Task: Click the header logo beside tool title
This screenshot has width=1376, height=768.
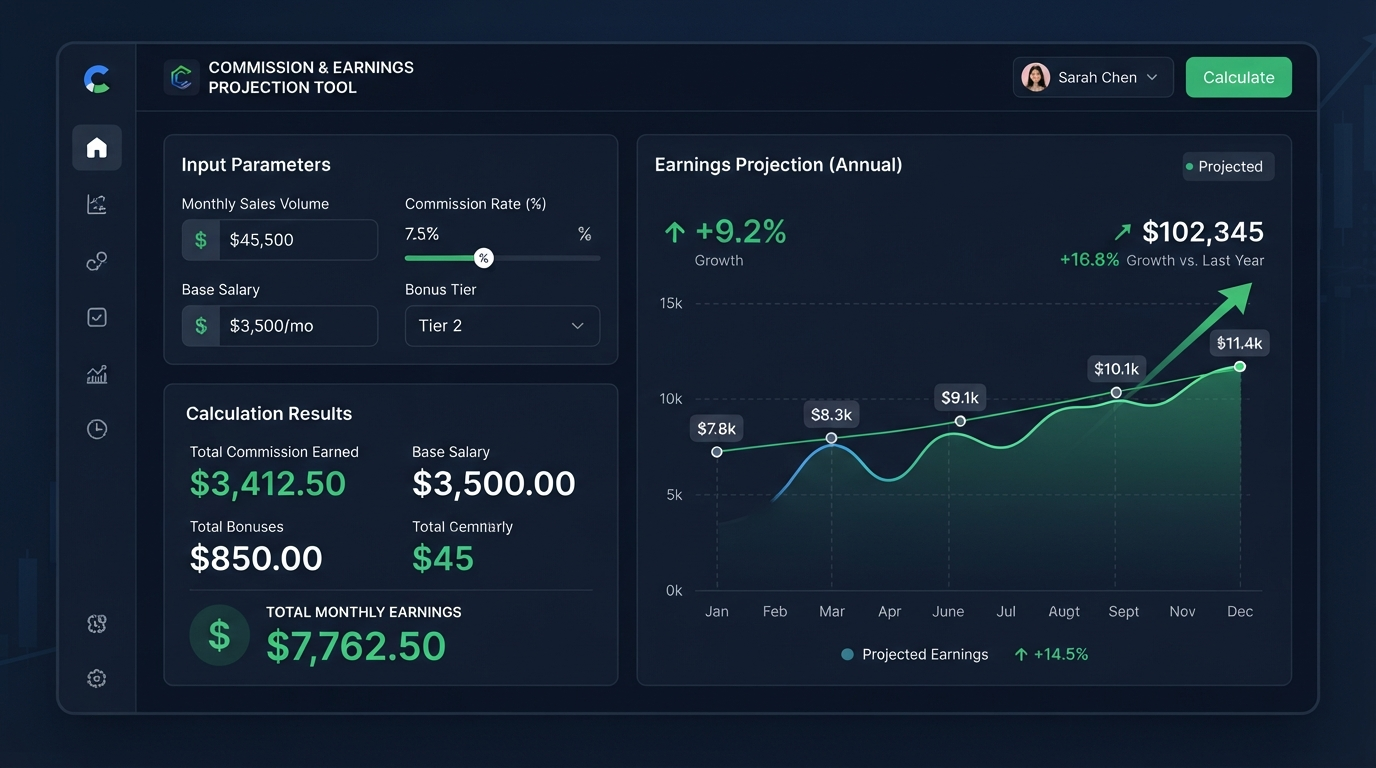Action: (x=182, y=77)
